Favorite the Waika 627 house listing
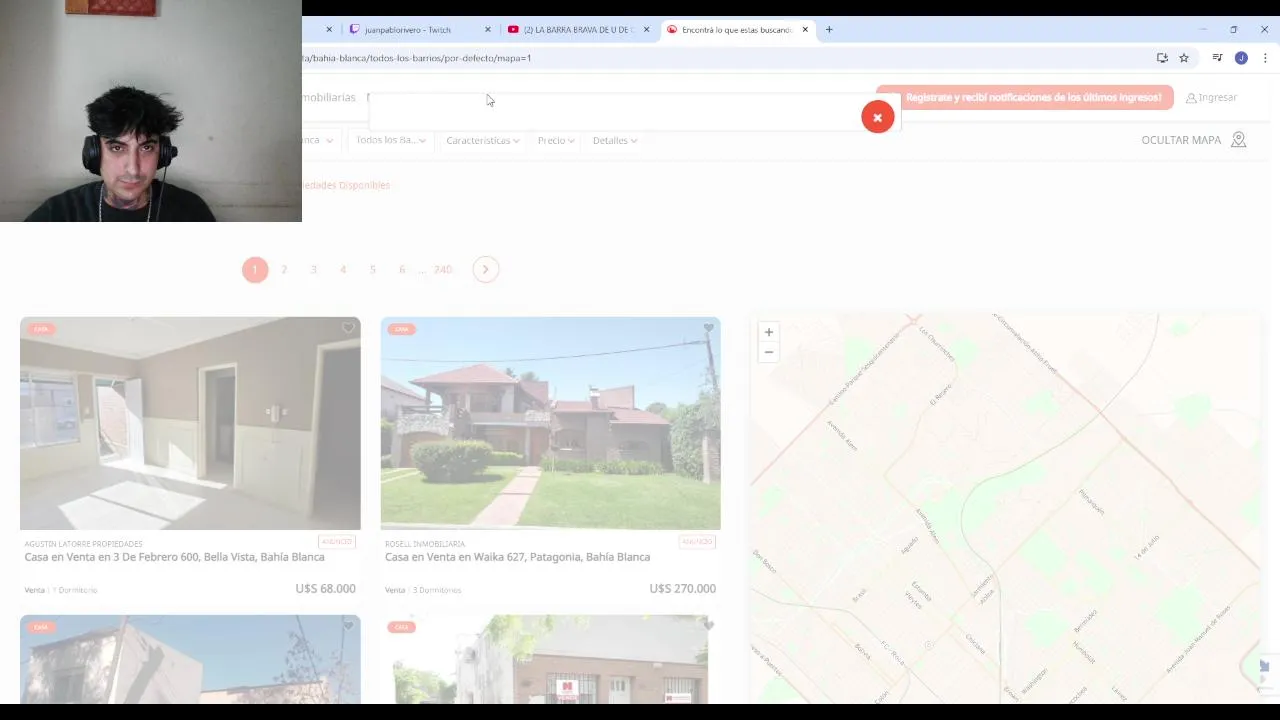The height and width of the screenshot is (720, 1280). [708, 328]
